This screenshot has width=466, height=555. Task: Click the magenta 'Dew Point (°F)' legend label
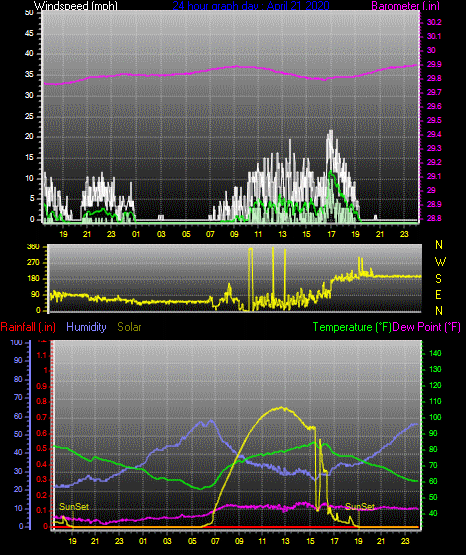427,327
